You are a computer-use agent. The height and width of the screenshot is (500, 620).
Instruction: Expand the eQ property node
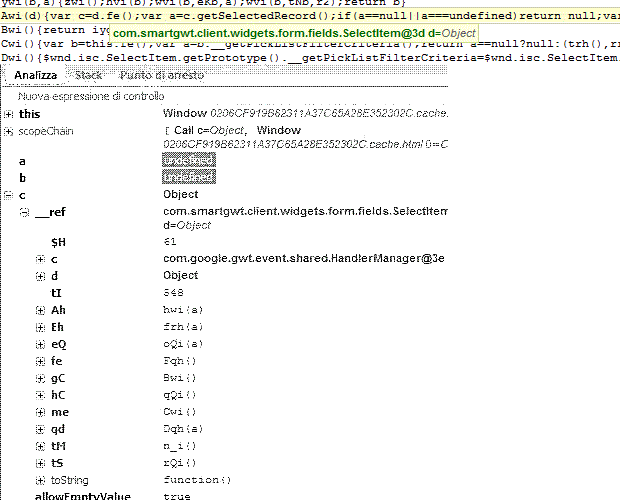pos(41,342)
